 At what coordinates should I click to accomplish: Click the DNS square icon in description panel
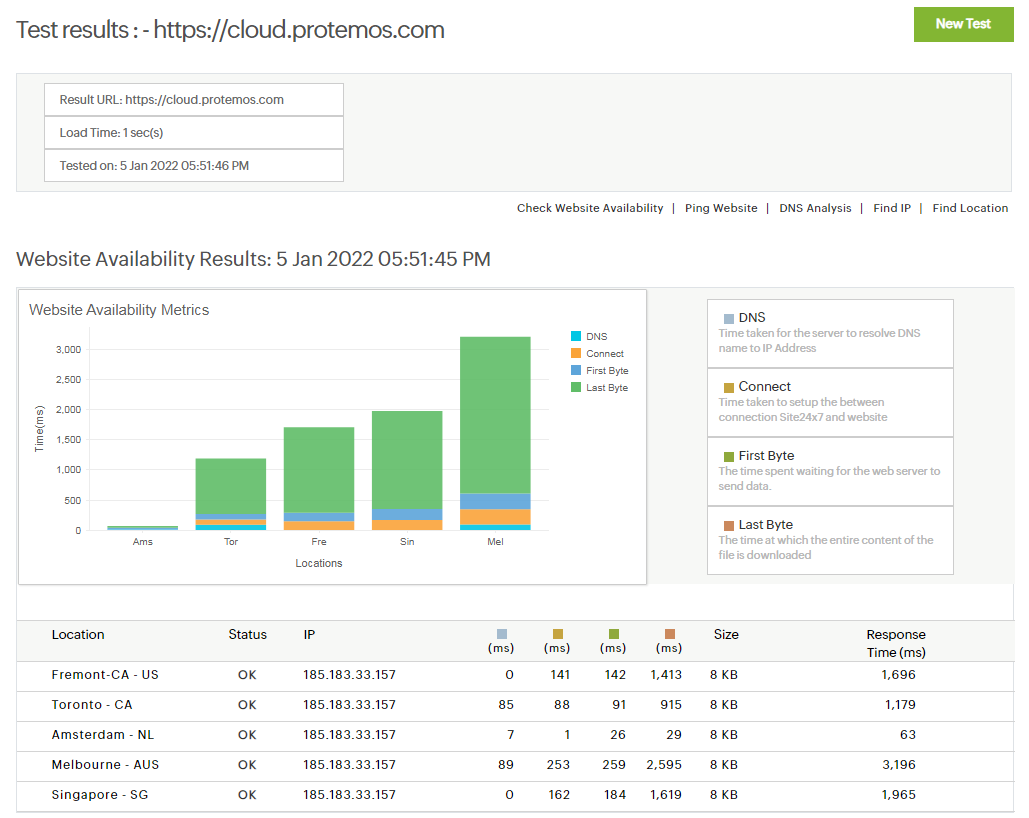click(x=729, y=319)
